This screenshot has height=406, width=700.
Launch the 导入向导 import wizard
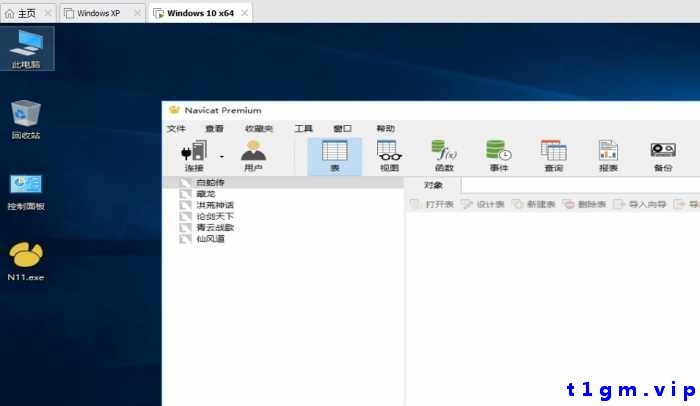point(640,204)
